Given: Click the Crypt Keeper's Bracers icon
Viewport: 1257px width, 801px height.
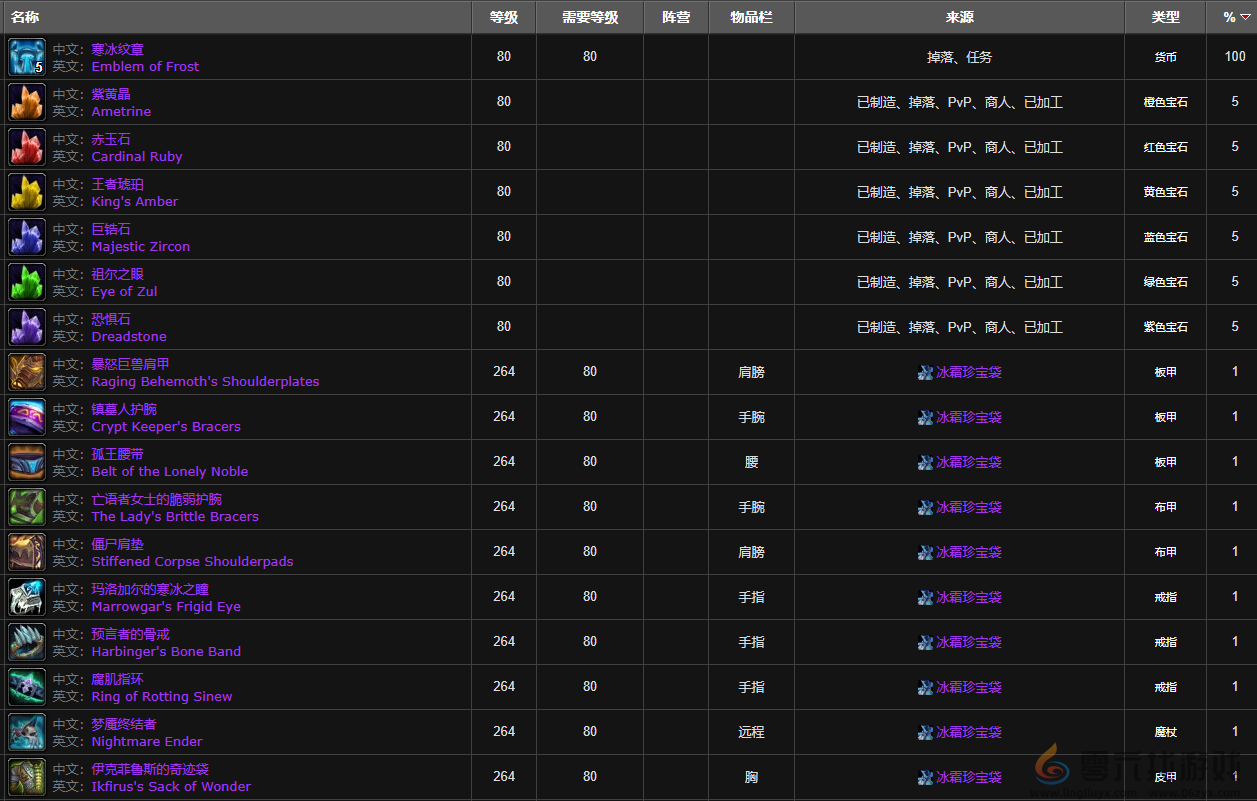Looking at the screenshot, I should click(x=27, y=417).
